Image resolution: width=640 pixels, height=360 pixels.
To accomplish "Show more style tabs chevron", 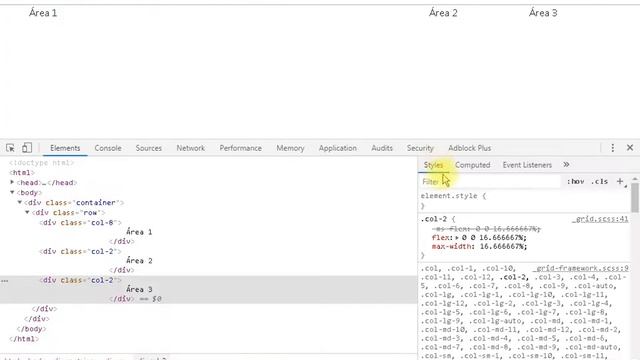I will (566, 164).
